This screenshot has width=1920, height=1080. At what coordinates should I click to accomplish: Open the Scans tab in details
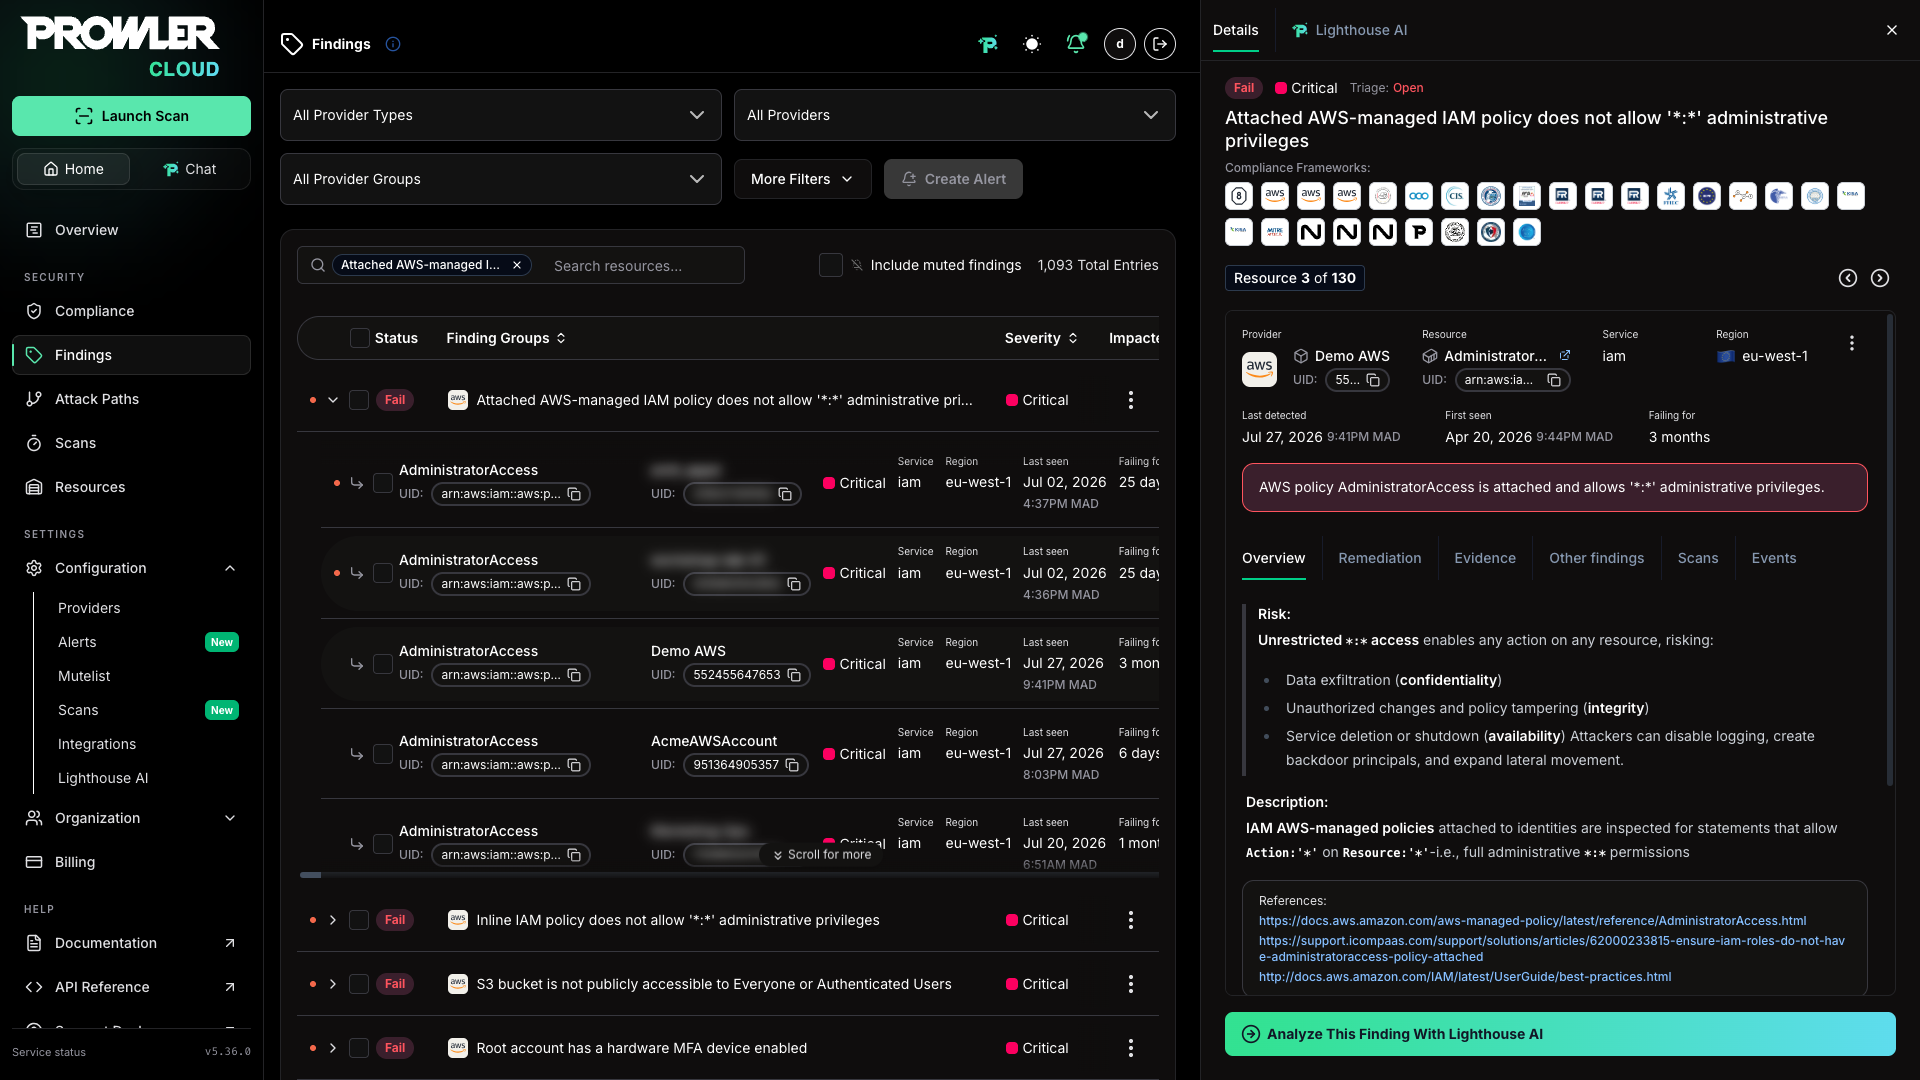[1697, 558]
